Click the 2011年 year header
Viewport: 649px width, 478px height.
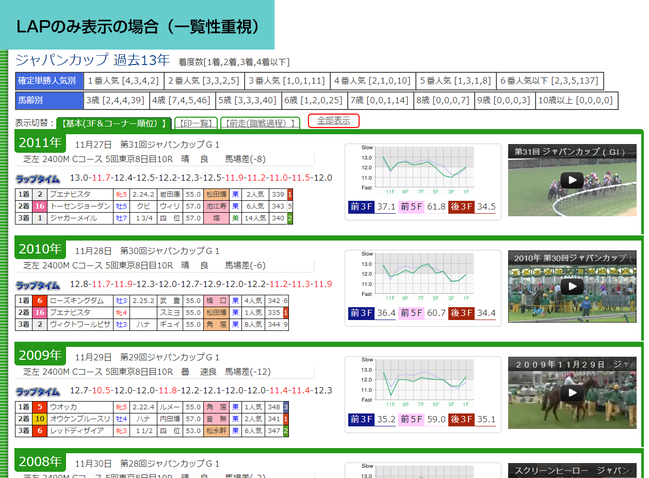[40, 143]
